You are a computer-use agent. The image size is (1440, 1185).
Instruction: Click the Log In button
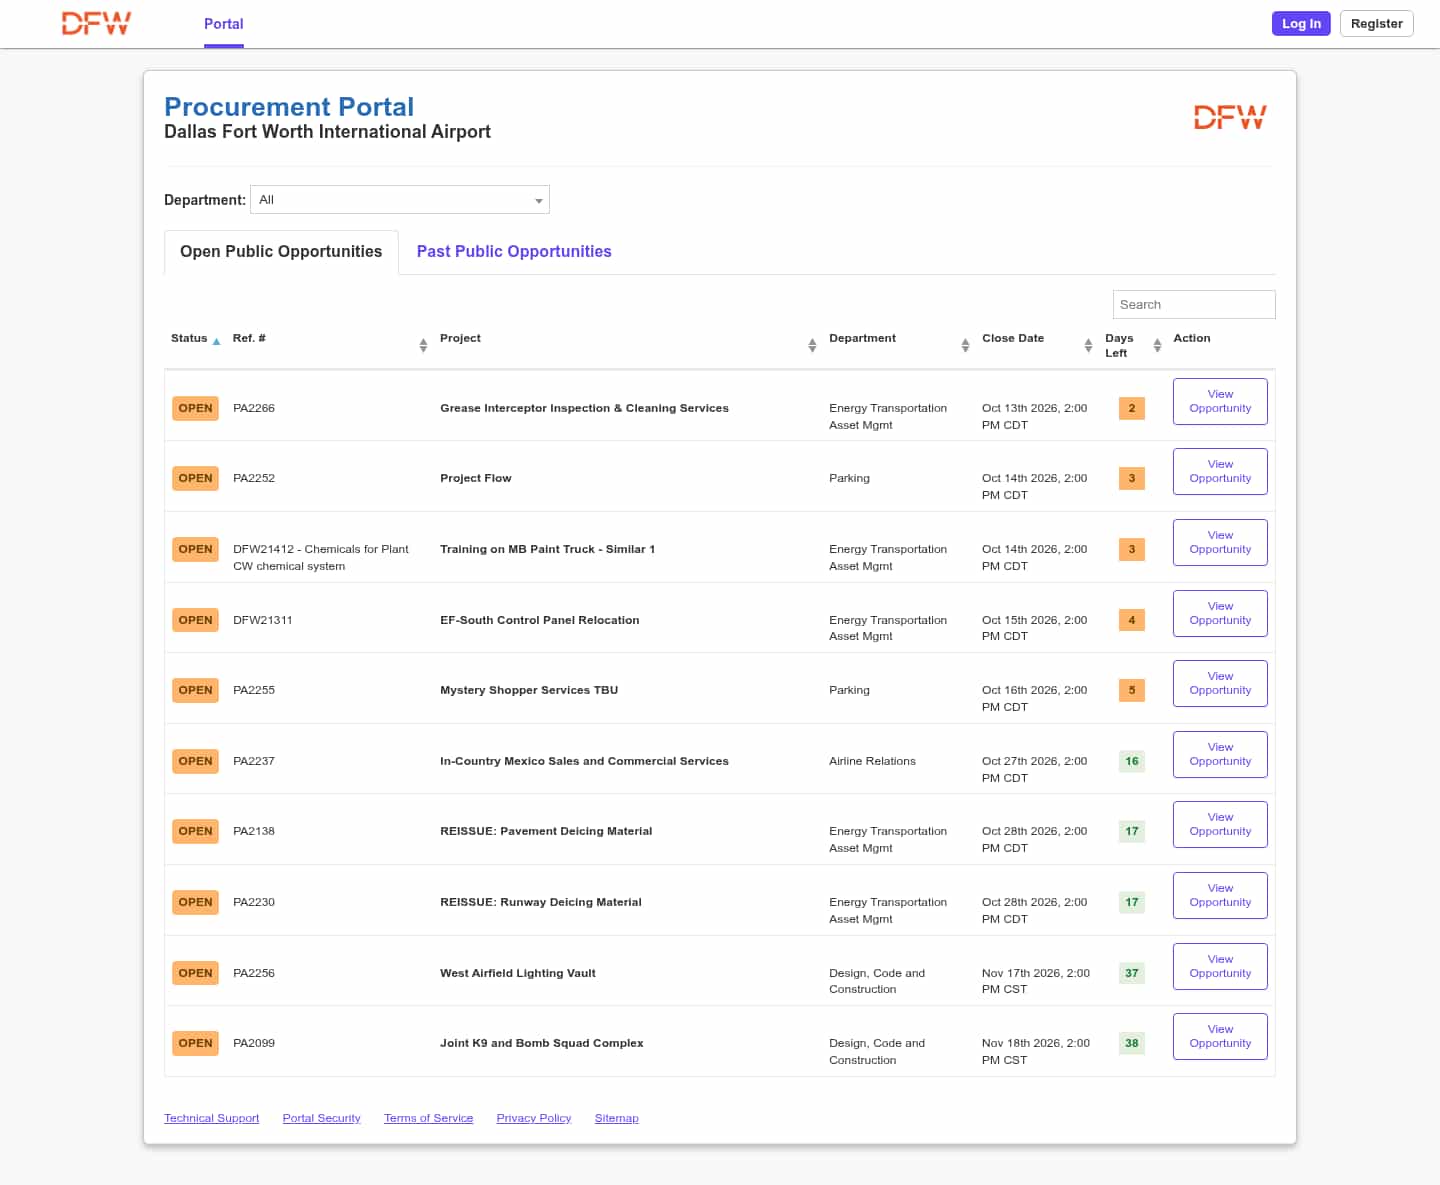[1301, 24]
